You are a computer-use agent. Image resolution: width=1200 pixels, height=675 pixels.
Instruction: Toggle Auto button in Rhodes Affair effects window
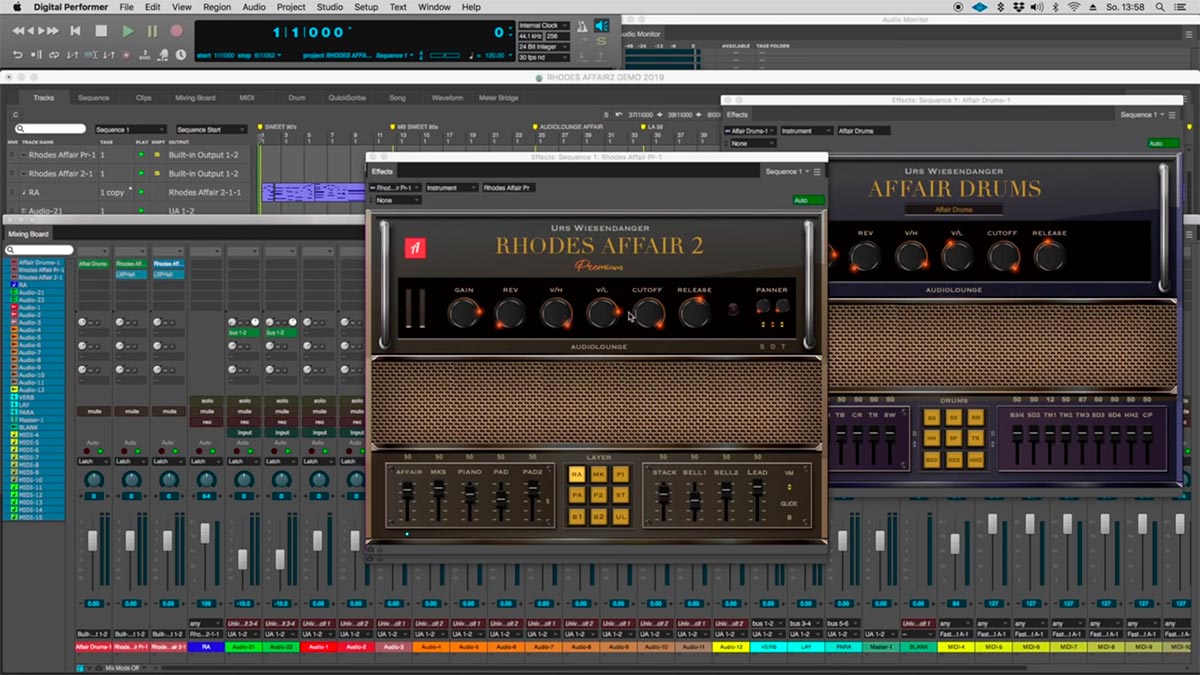807,200
